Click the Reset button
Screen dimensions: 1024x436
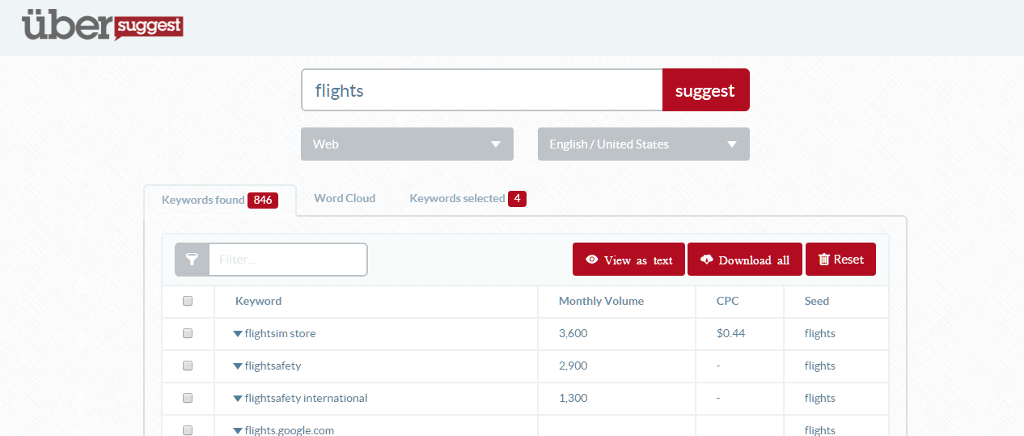pyautogui.click(x=840, y=260)
